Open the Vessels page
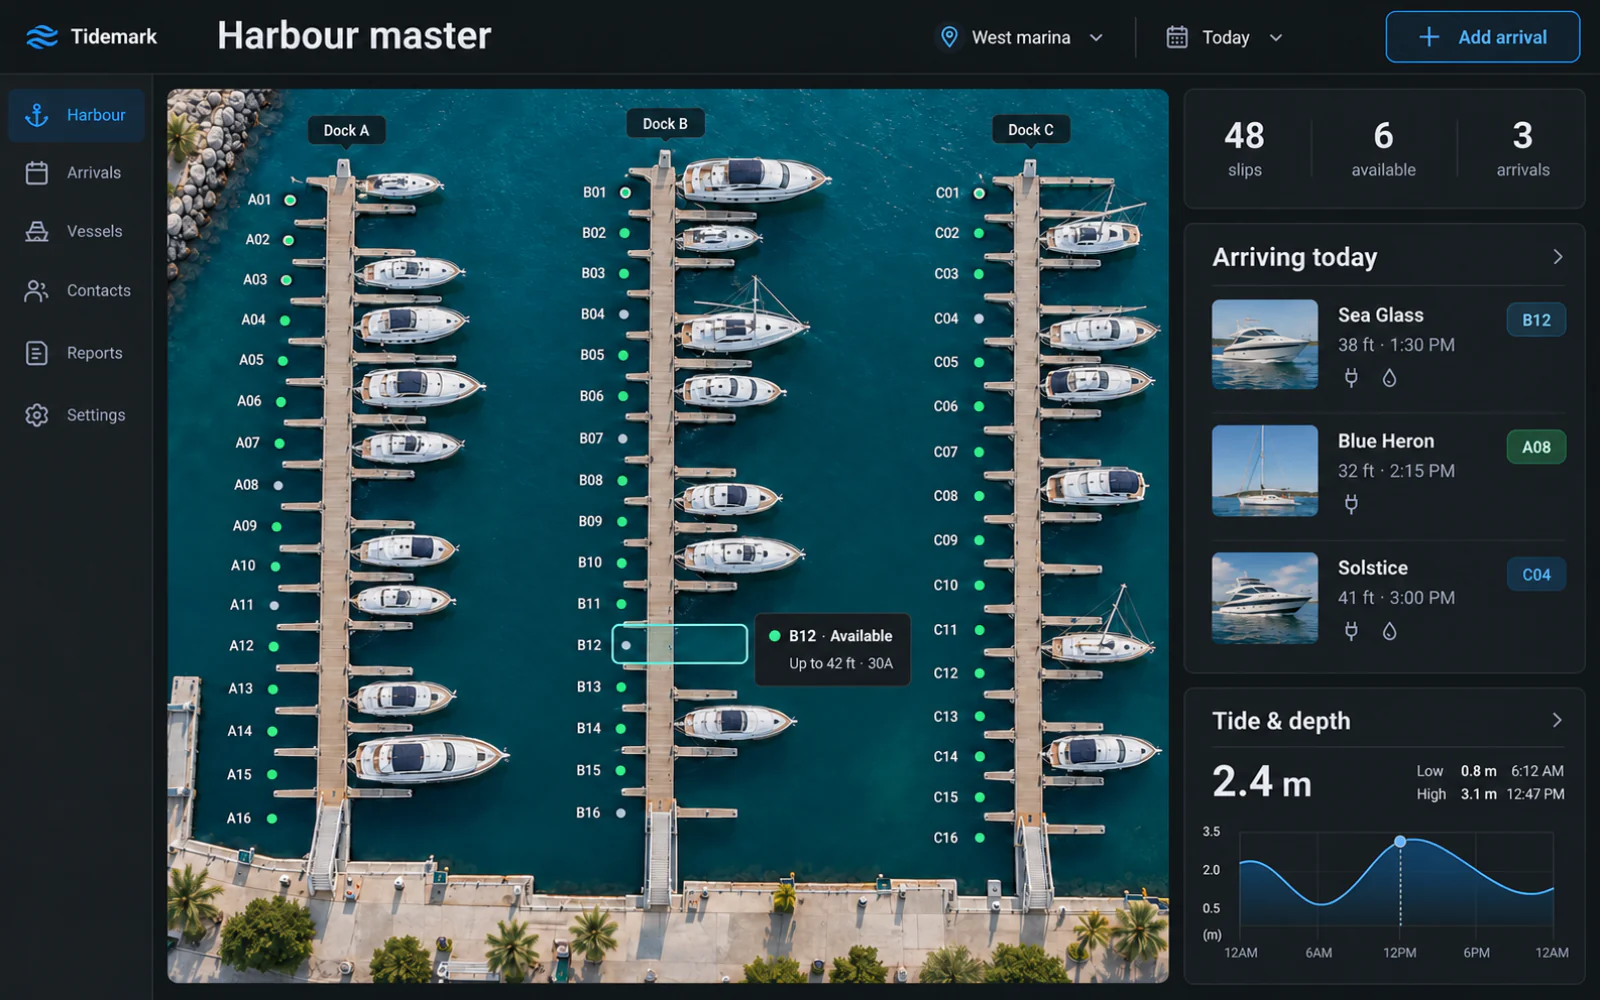The width and height of the screenshot is (1600, 1000). pos(77,231)
